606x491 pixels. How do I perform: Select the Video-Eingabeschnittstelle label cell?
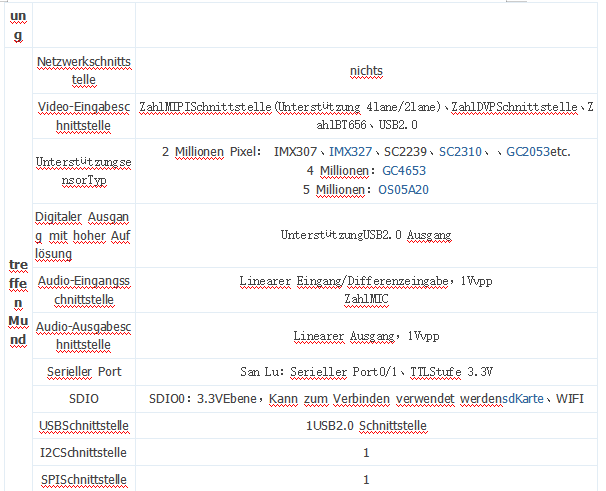(84, 116)
